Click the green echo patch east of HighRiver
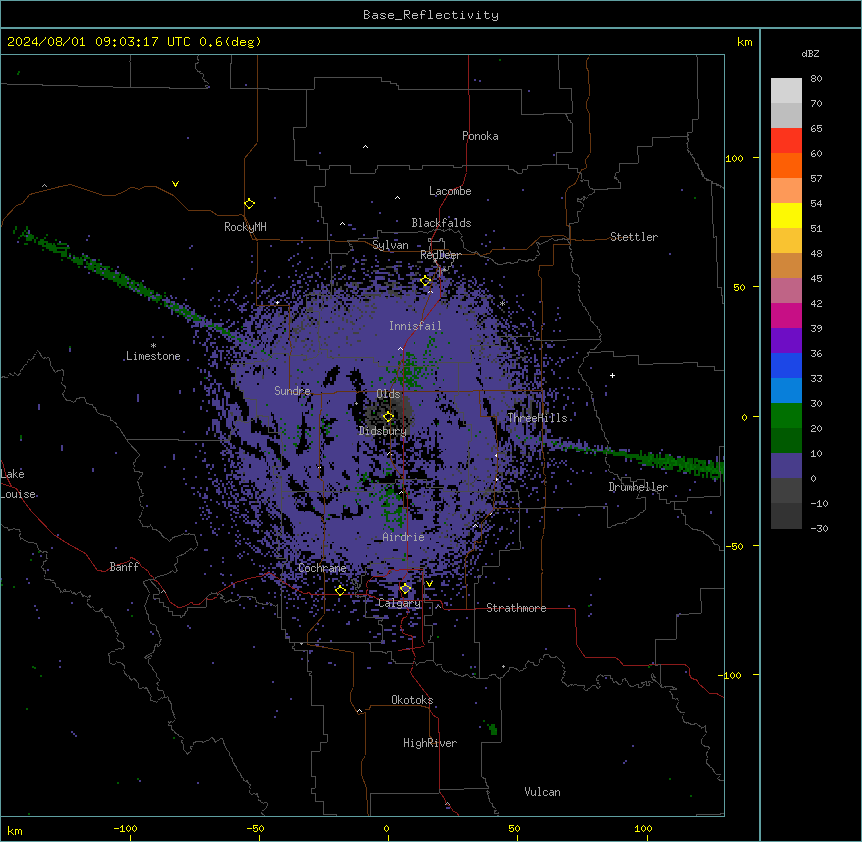Viewport: 862px width, 842px height. pyautogui.click(x=493, y=729)
